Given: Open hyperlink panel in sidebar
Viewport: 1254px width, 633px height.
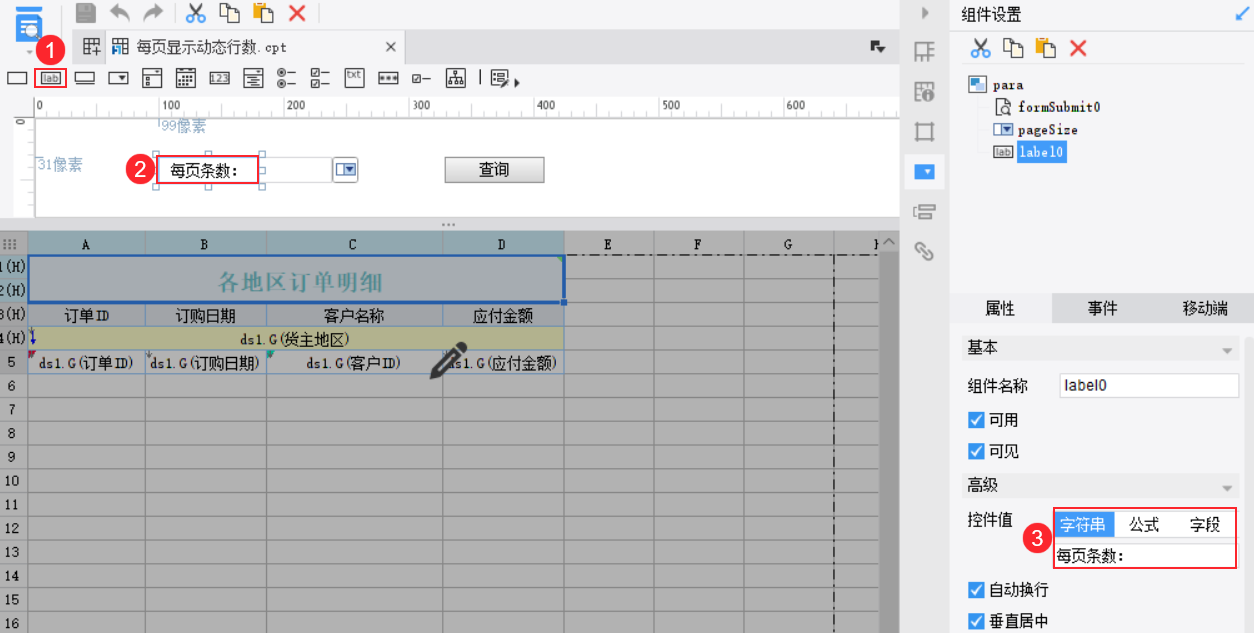Looking at the screenshot, I should [924, 251].
